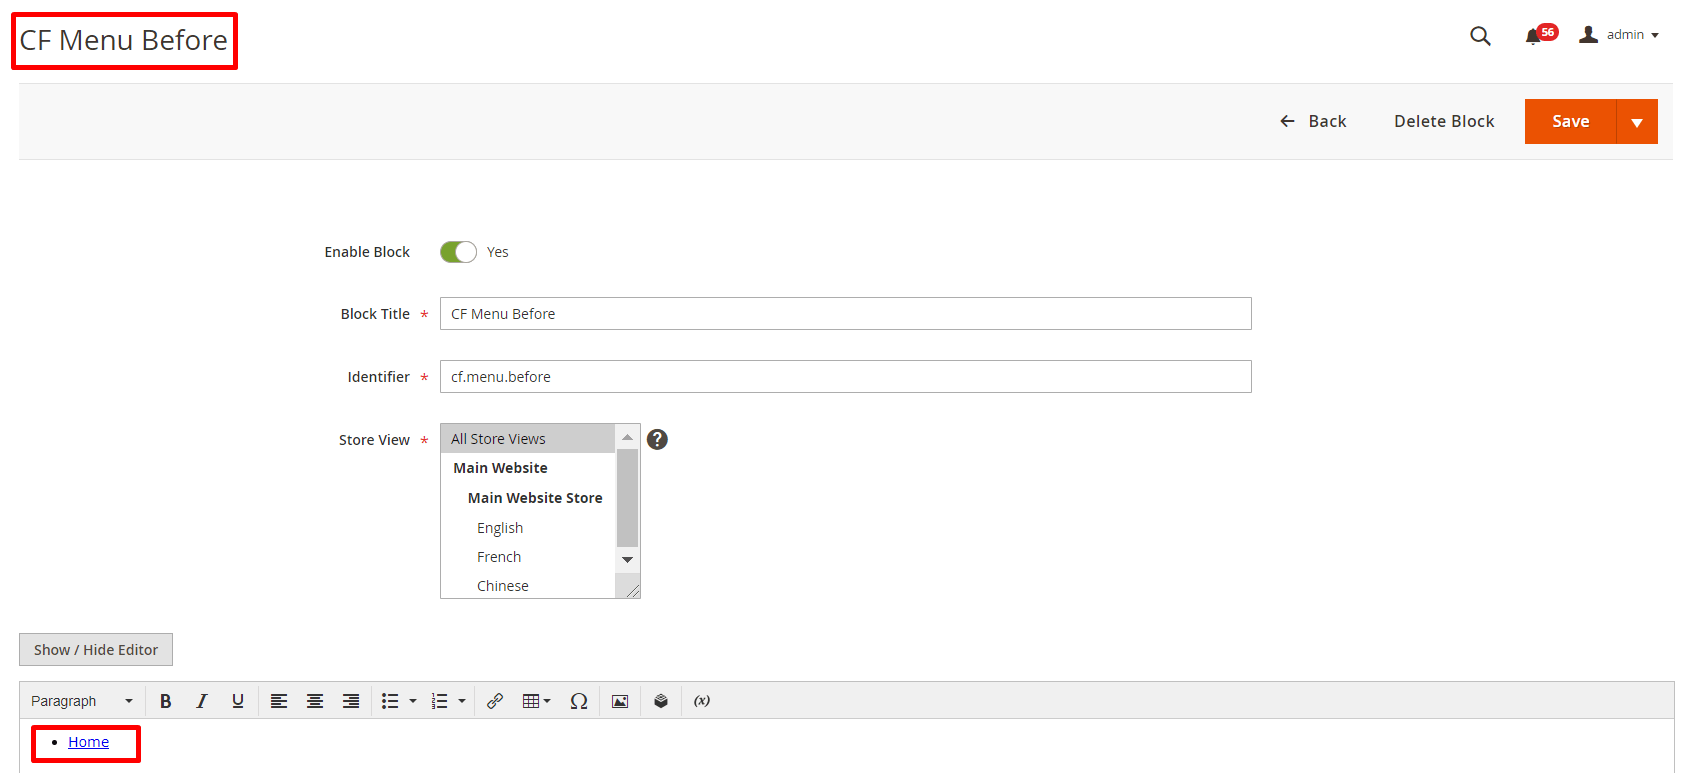Expand the bullet list style dropdown arrow
The height and width of the screenshot is (773, 1695).
tap(413, 701)
